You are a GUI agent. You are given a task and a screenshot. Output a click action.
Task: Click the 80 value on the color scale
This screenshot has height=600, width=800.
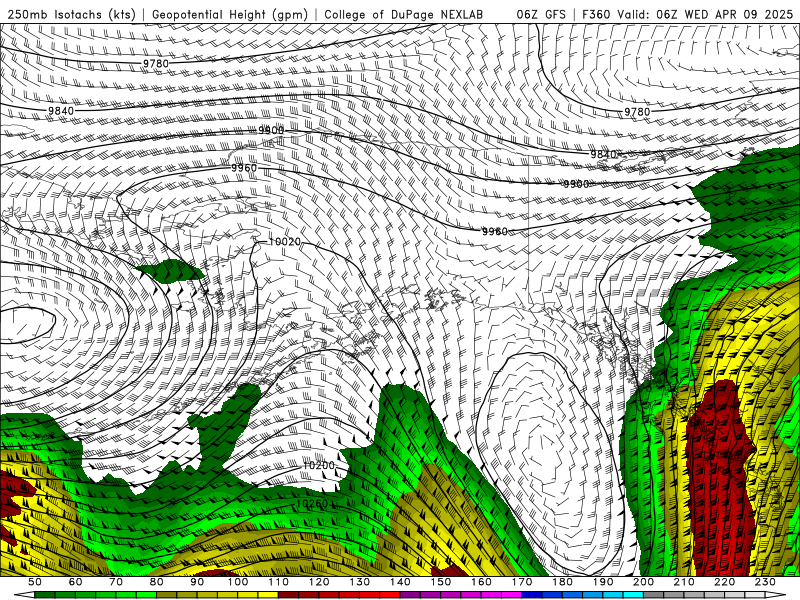157,582
